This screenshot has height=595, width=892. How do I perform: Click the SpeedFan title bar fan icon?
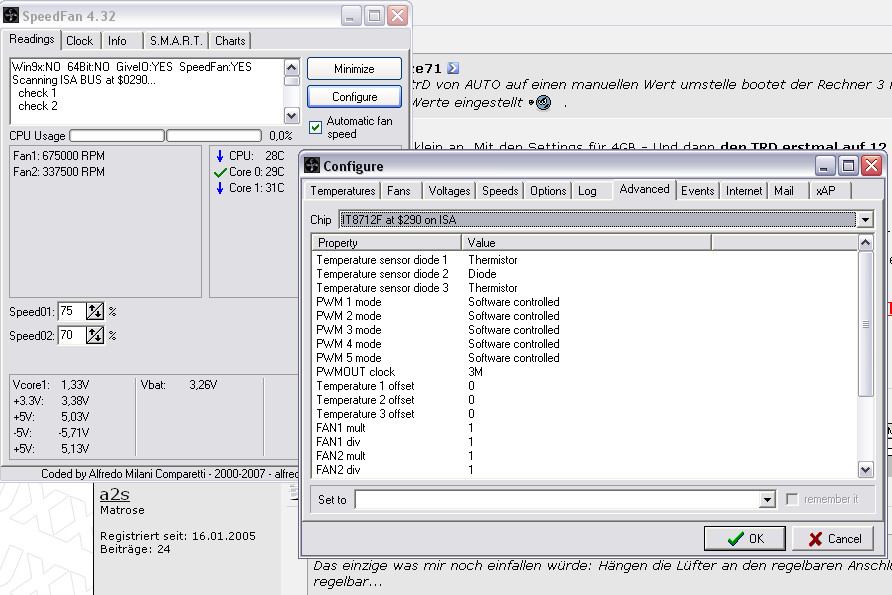click(11, 15)
